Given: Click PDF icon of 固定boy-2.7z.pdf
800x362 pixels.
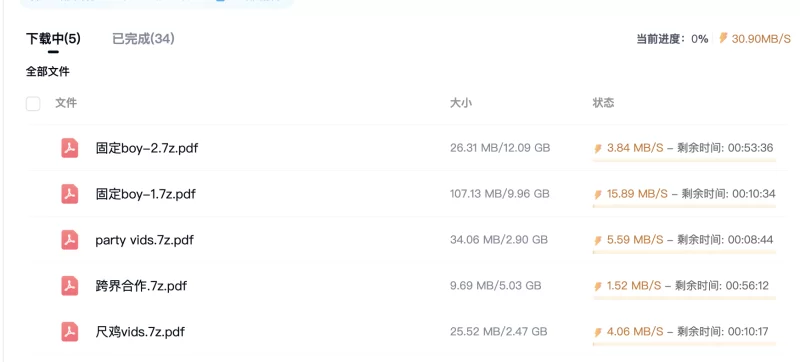Looking at the screenshot, I should [x=70, y=148].
